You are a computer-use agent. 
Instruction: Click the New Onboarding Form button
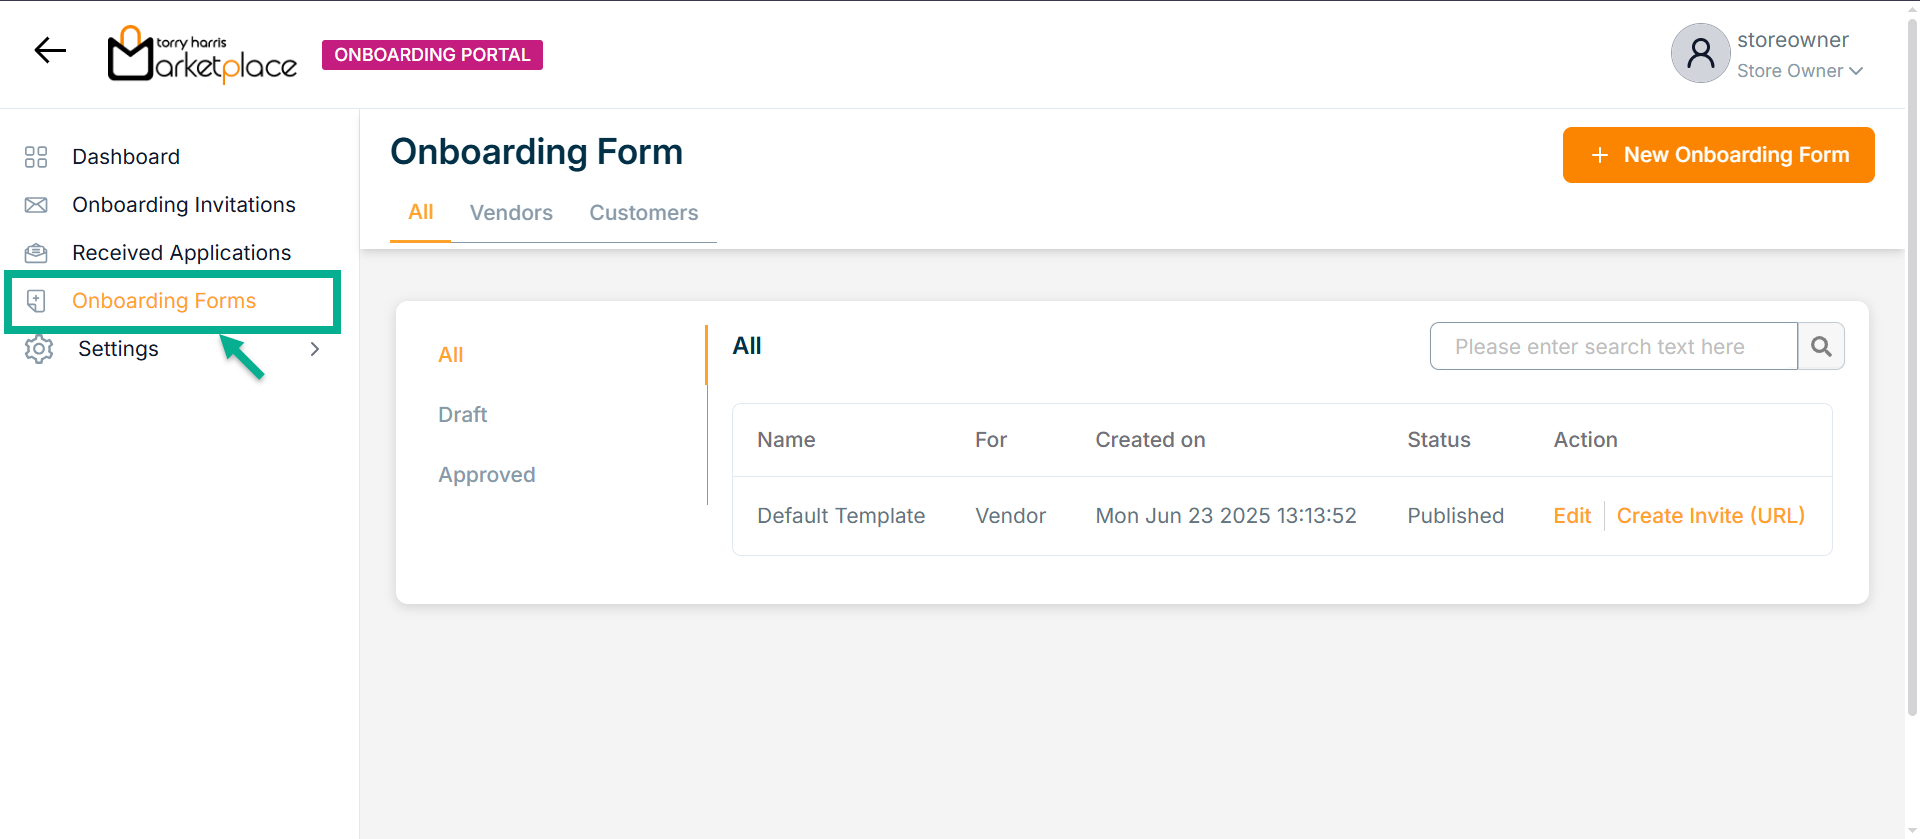click(x=1718, y=155)
